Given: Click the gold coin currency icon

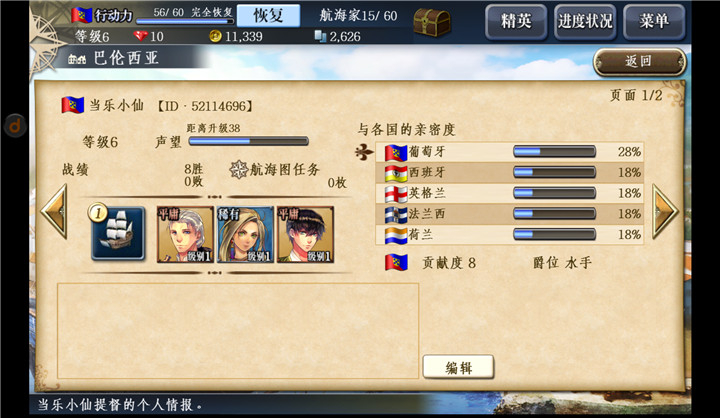Looking at the screenshot, I should tap(215, 36).
